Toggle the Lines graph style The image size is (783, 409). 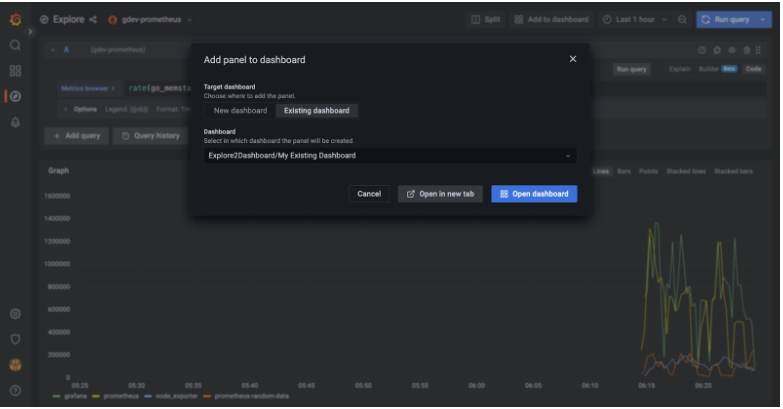601,171
